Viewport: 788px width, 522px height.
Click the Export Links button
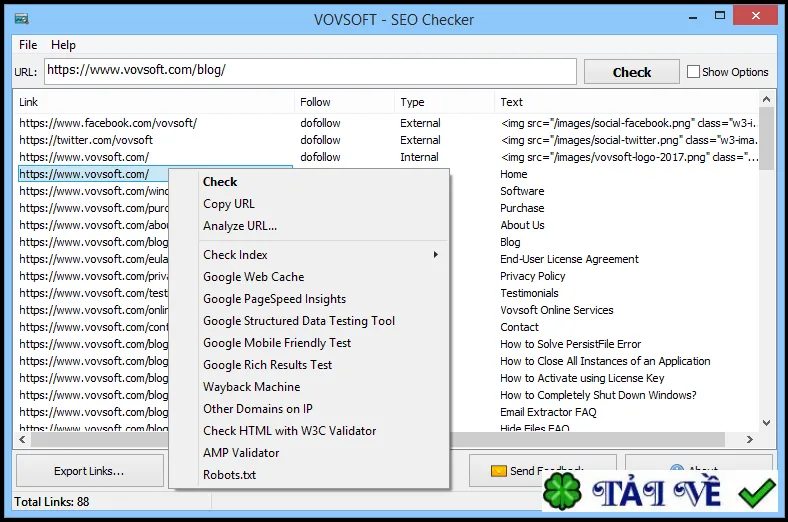pyautogui.click(x=90, y=471)
